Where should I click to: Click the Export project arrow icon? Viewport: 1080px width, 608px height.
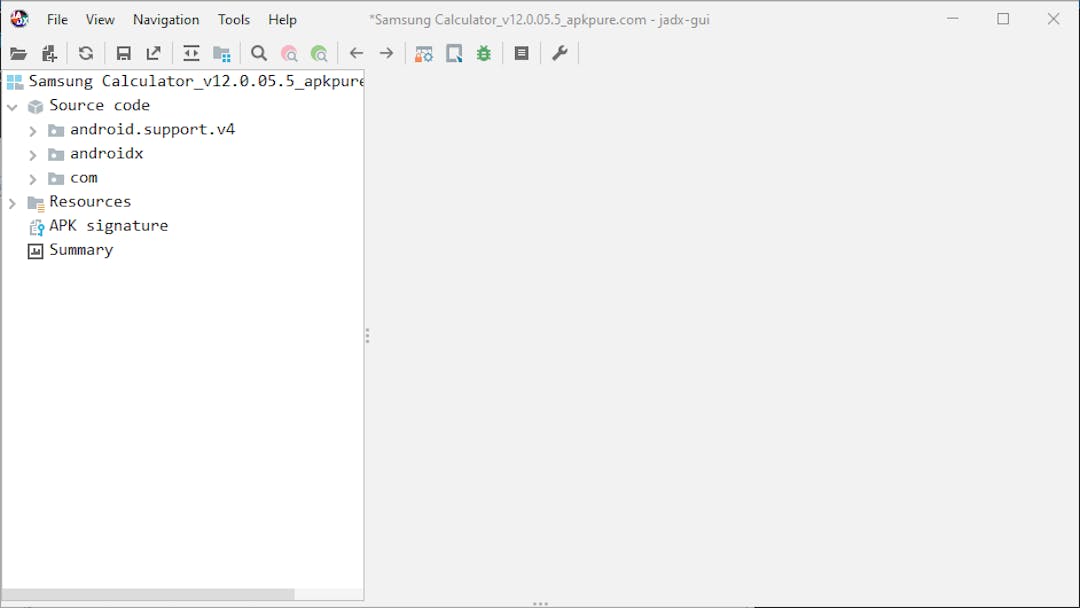coord(153,54)
